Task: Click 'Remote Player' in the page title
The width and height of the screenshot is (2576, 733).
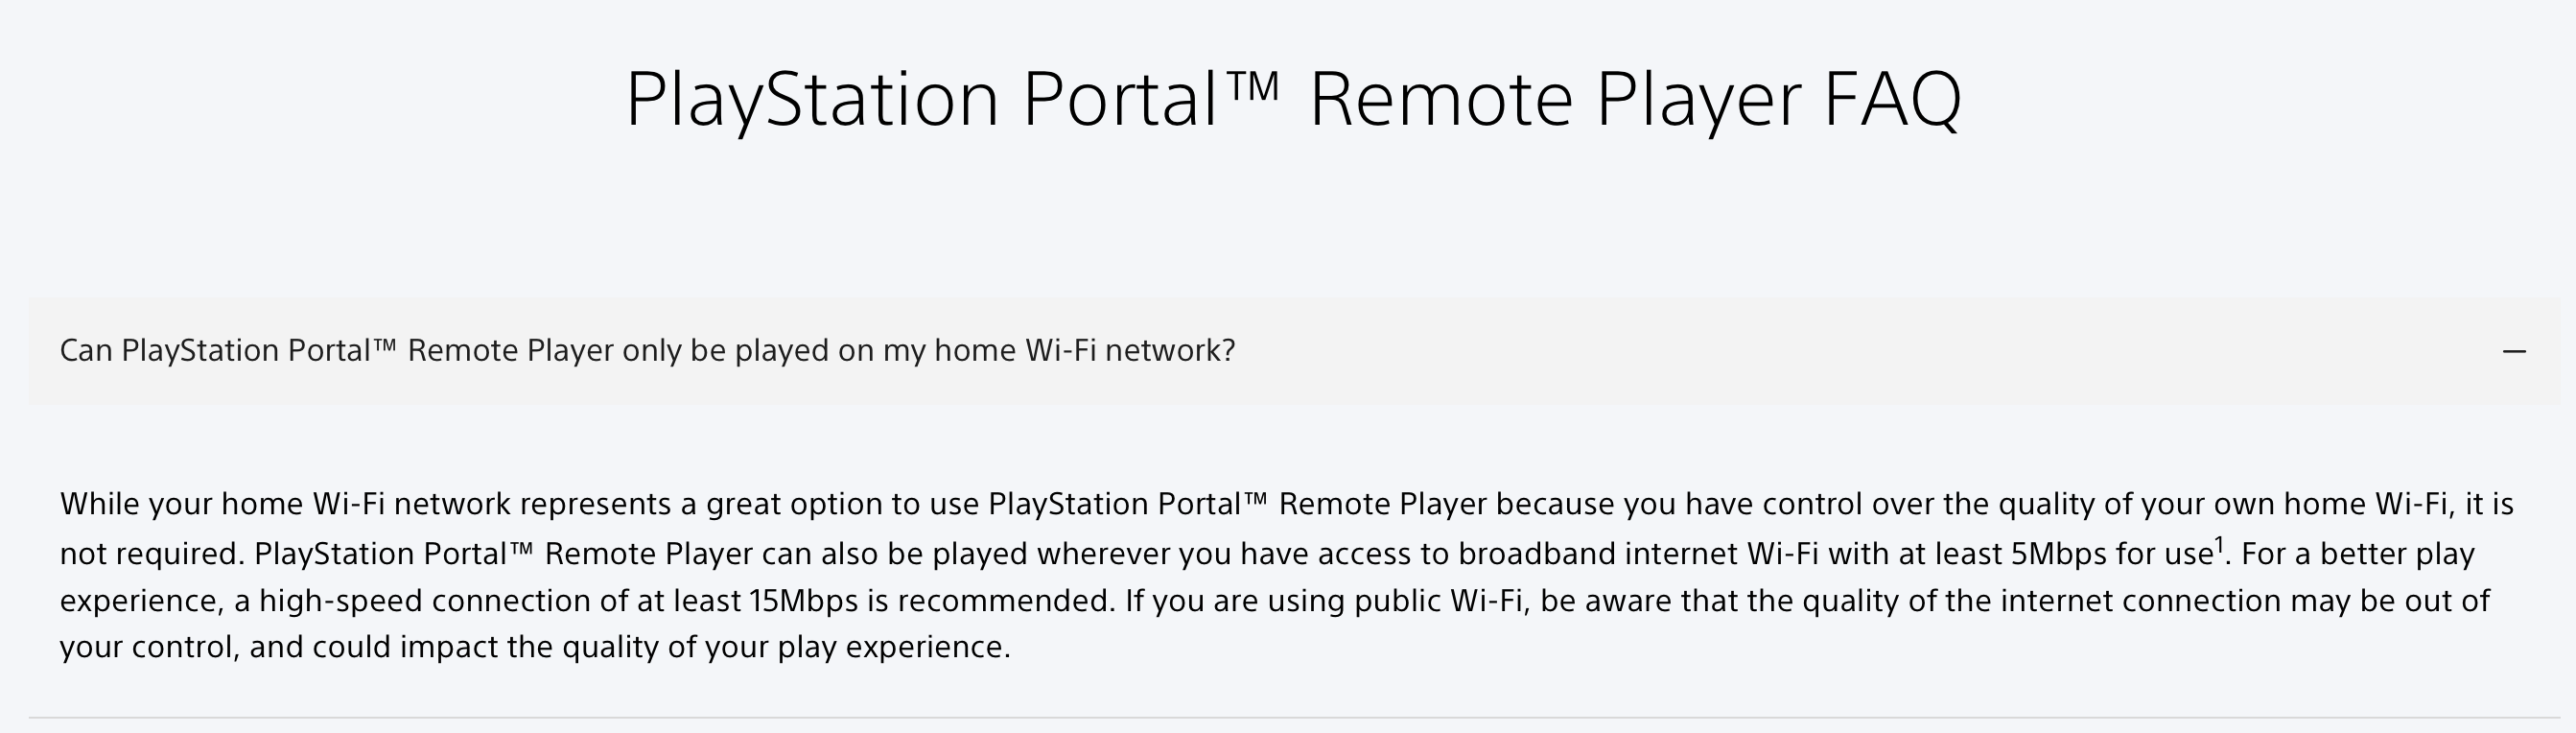Action: point(1554,99)
